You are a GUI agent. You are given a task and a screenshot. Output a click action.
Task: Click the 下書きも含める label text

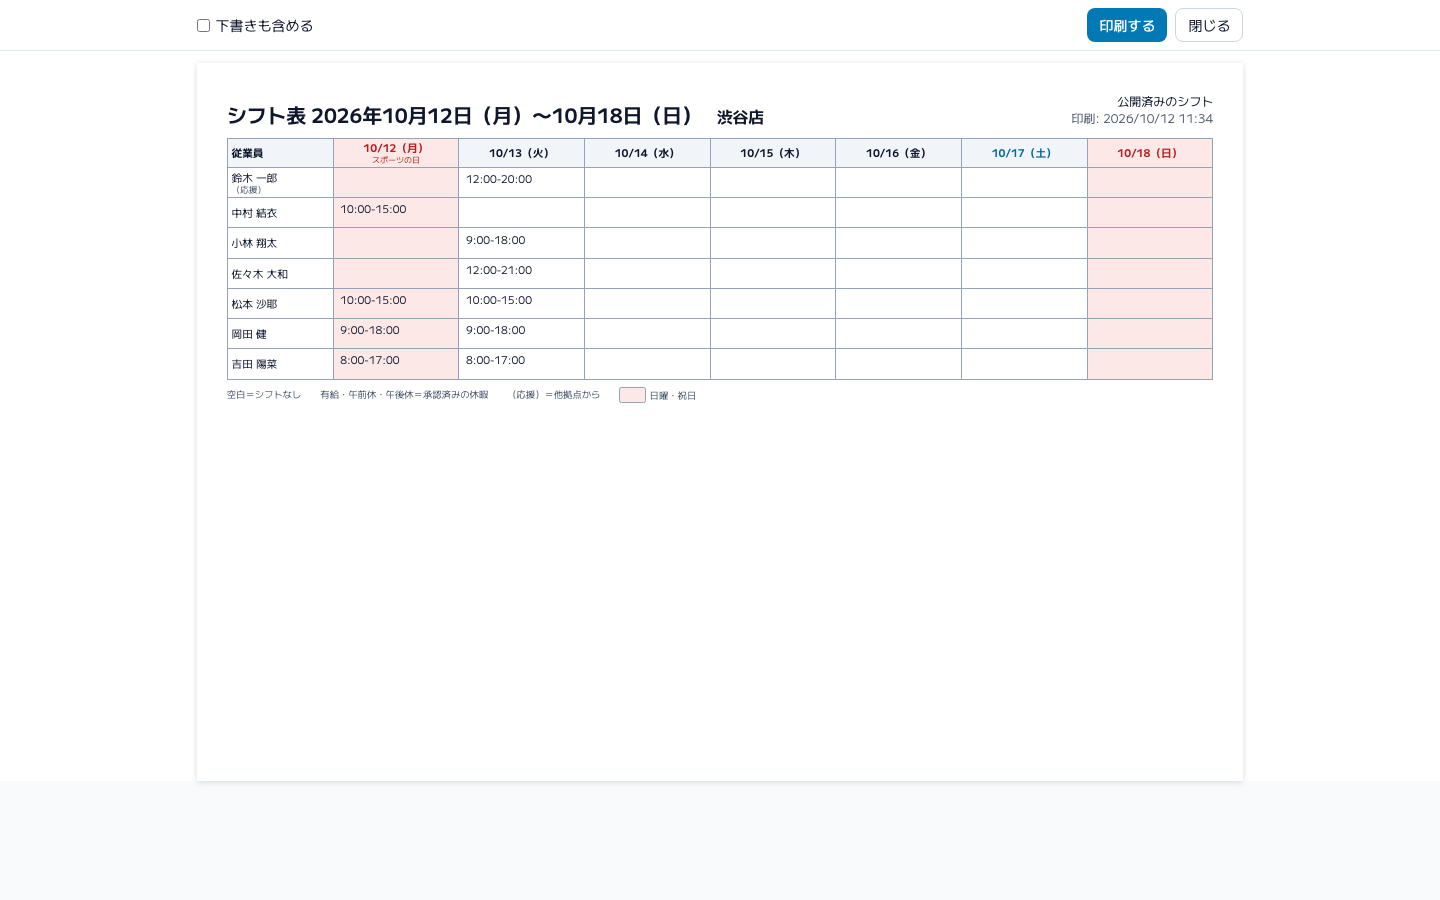pos(265,26)
